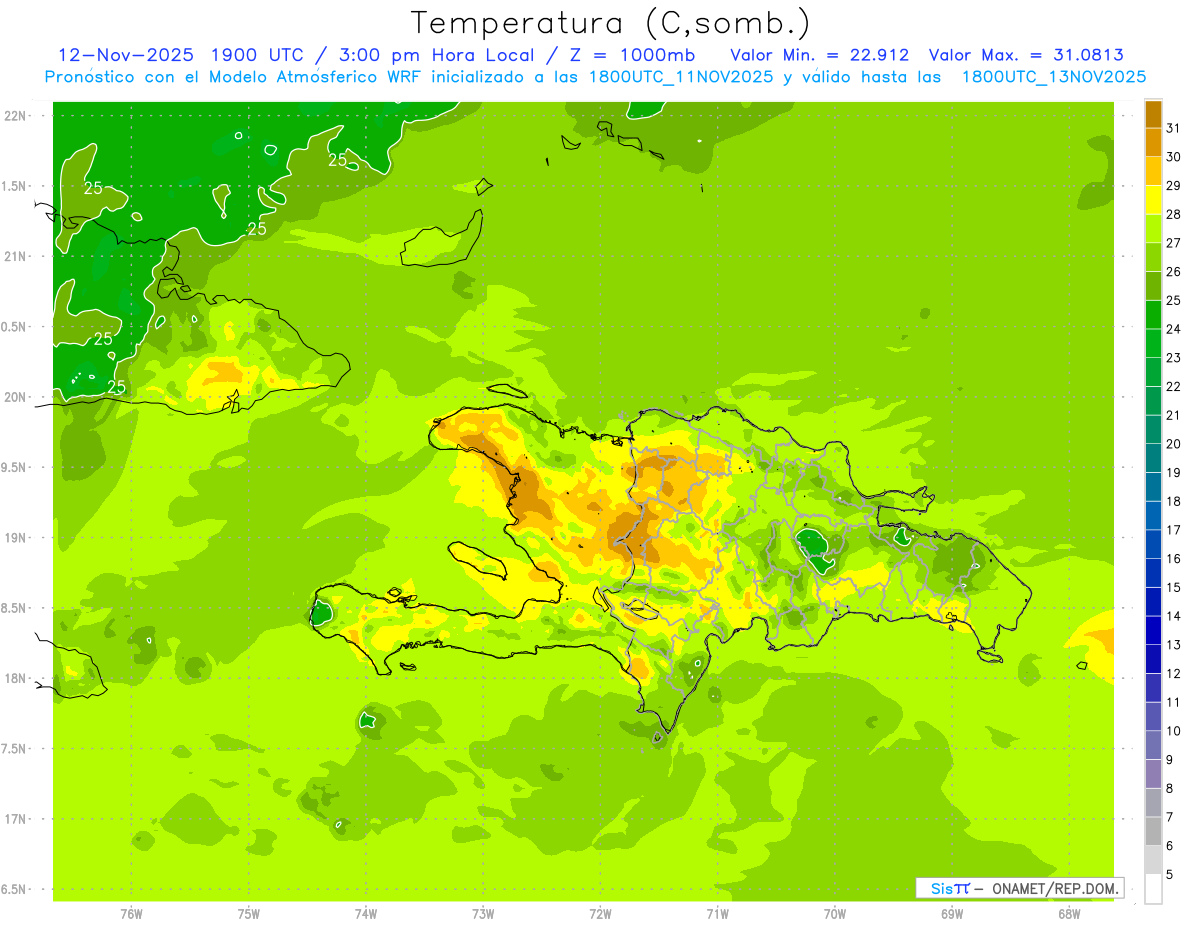
Task: Click the '70W' longitude axis label
Action: [835, 913]
